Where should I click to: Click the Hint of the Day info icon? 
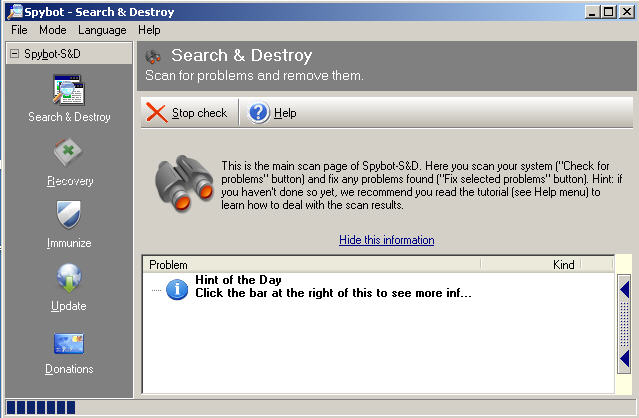pyautogui.click(x=177, y=289)
